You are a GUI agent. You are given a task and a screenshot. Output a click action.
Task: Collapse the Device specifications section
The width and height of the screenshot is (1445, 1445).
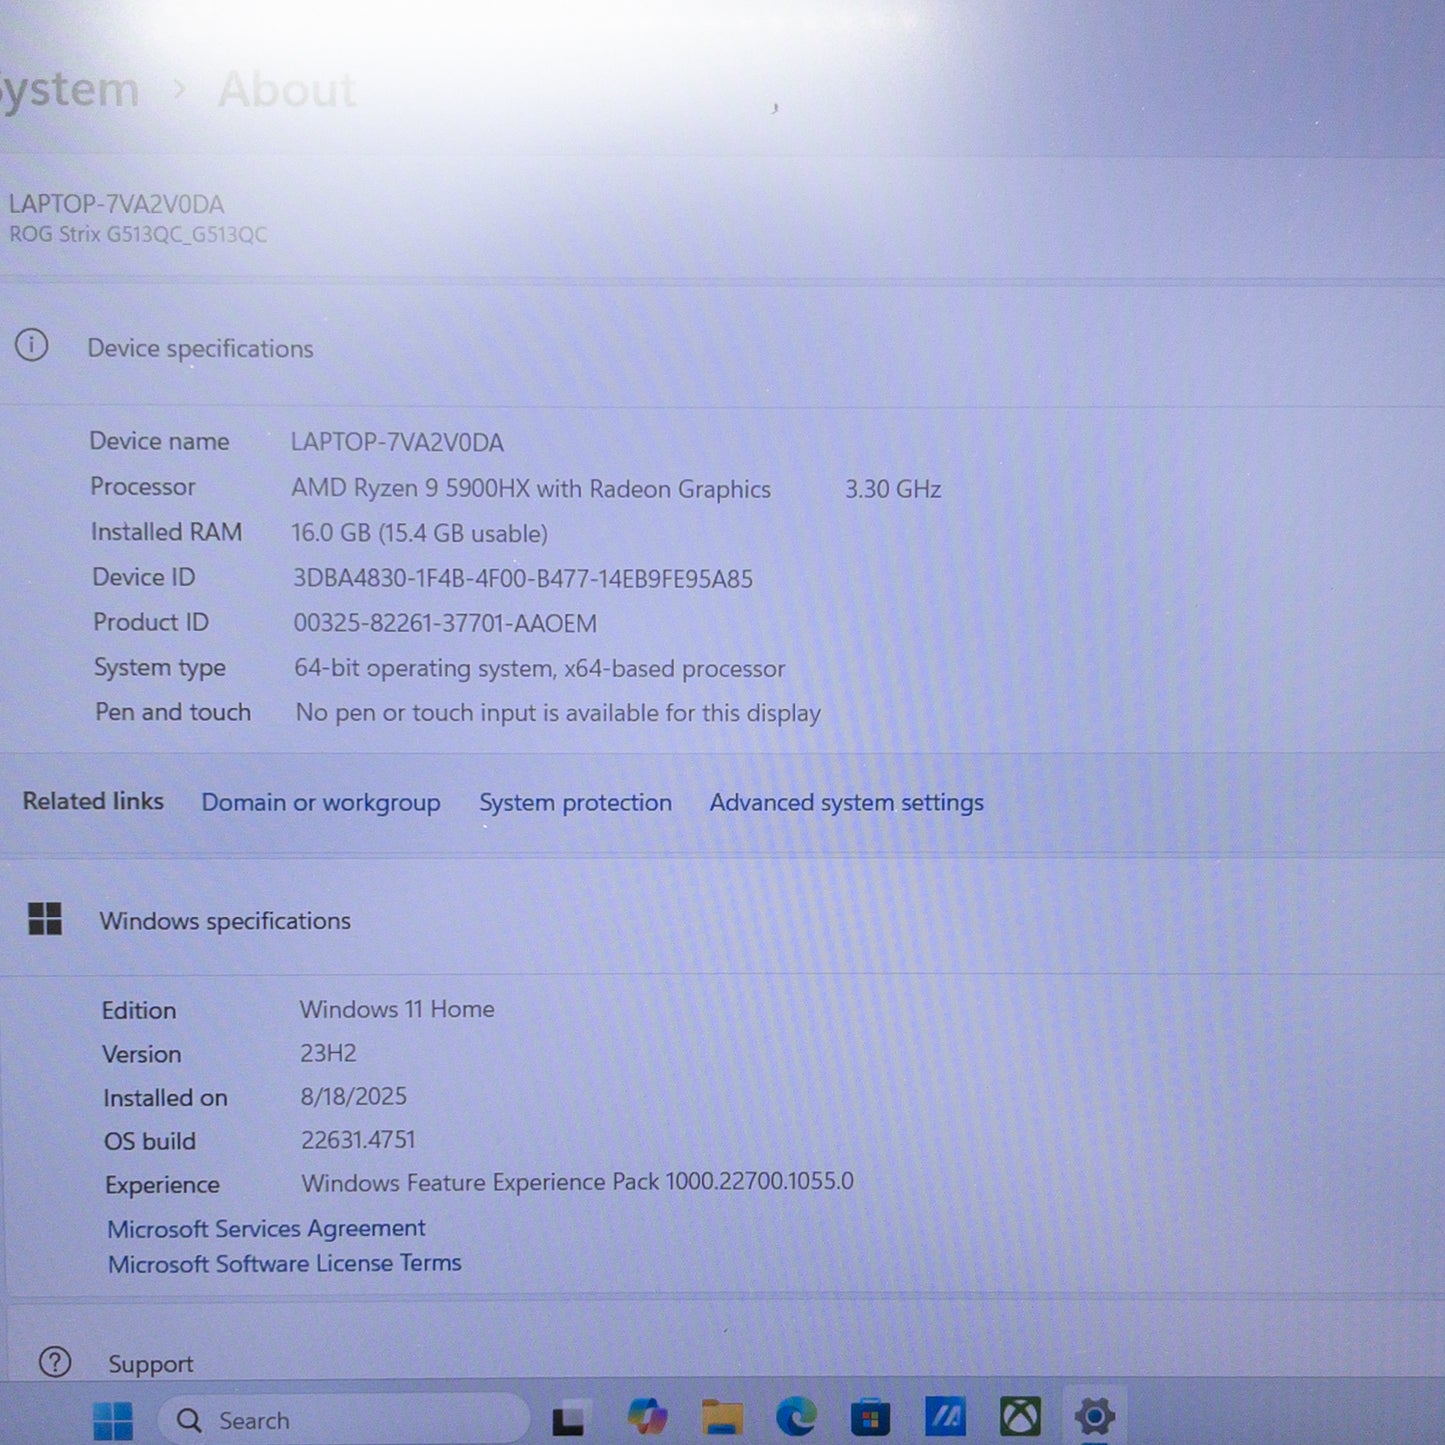722,348
